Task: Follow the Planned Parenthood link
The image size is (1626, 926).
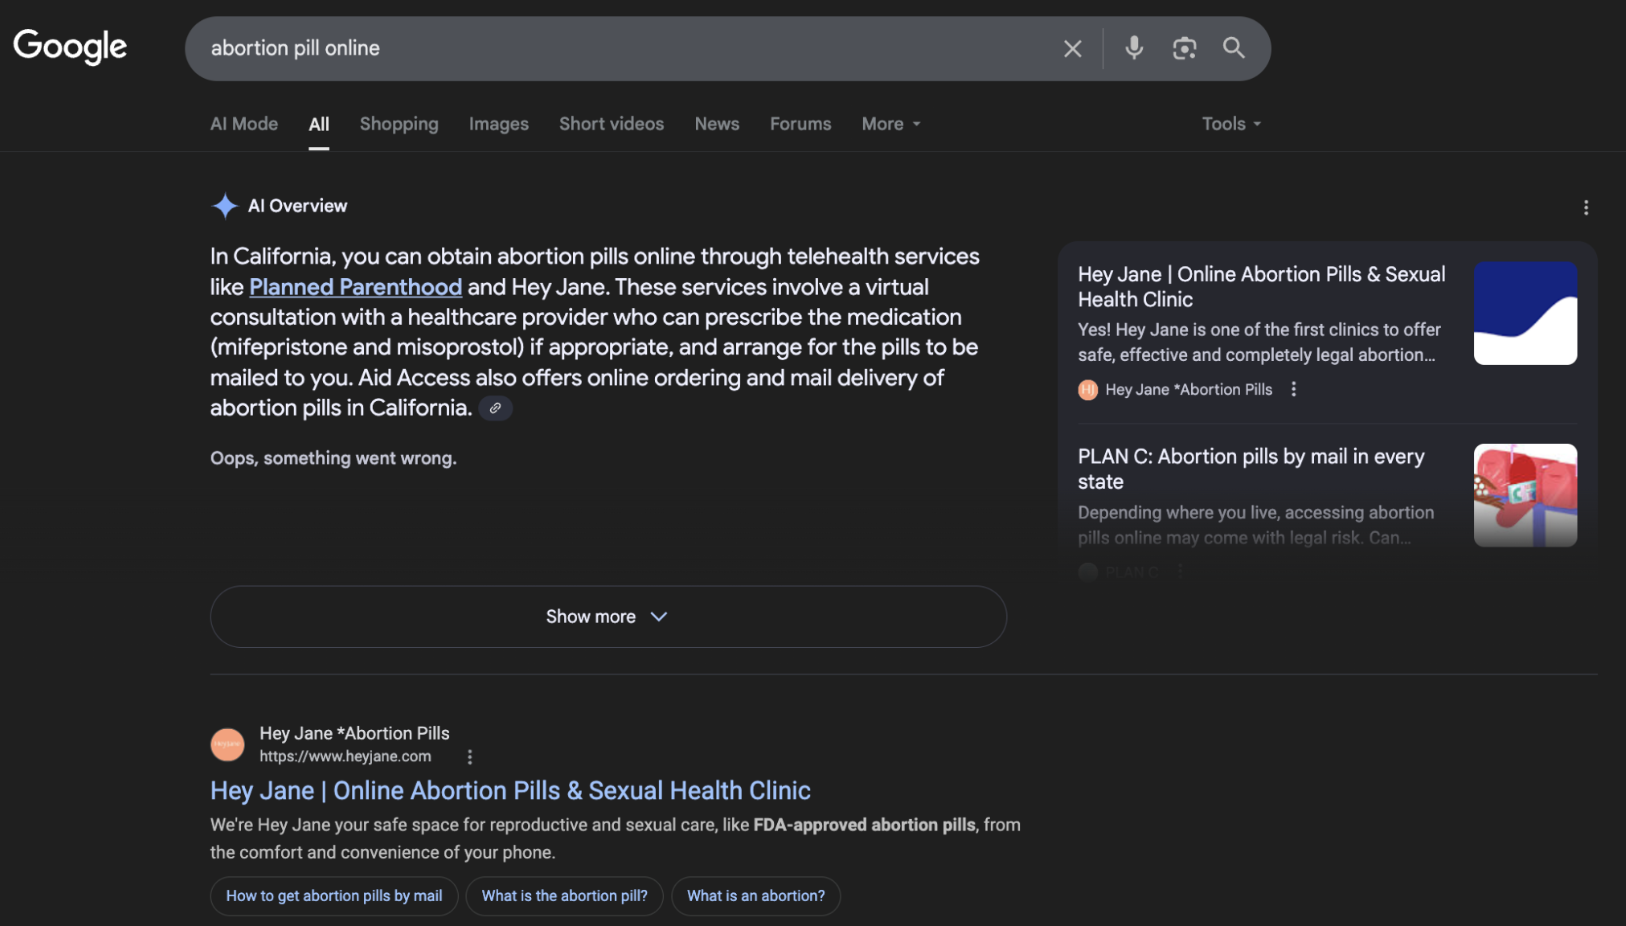Action: [x=356, y=287]
